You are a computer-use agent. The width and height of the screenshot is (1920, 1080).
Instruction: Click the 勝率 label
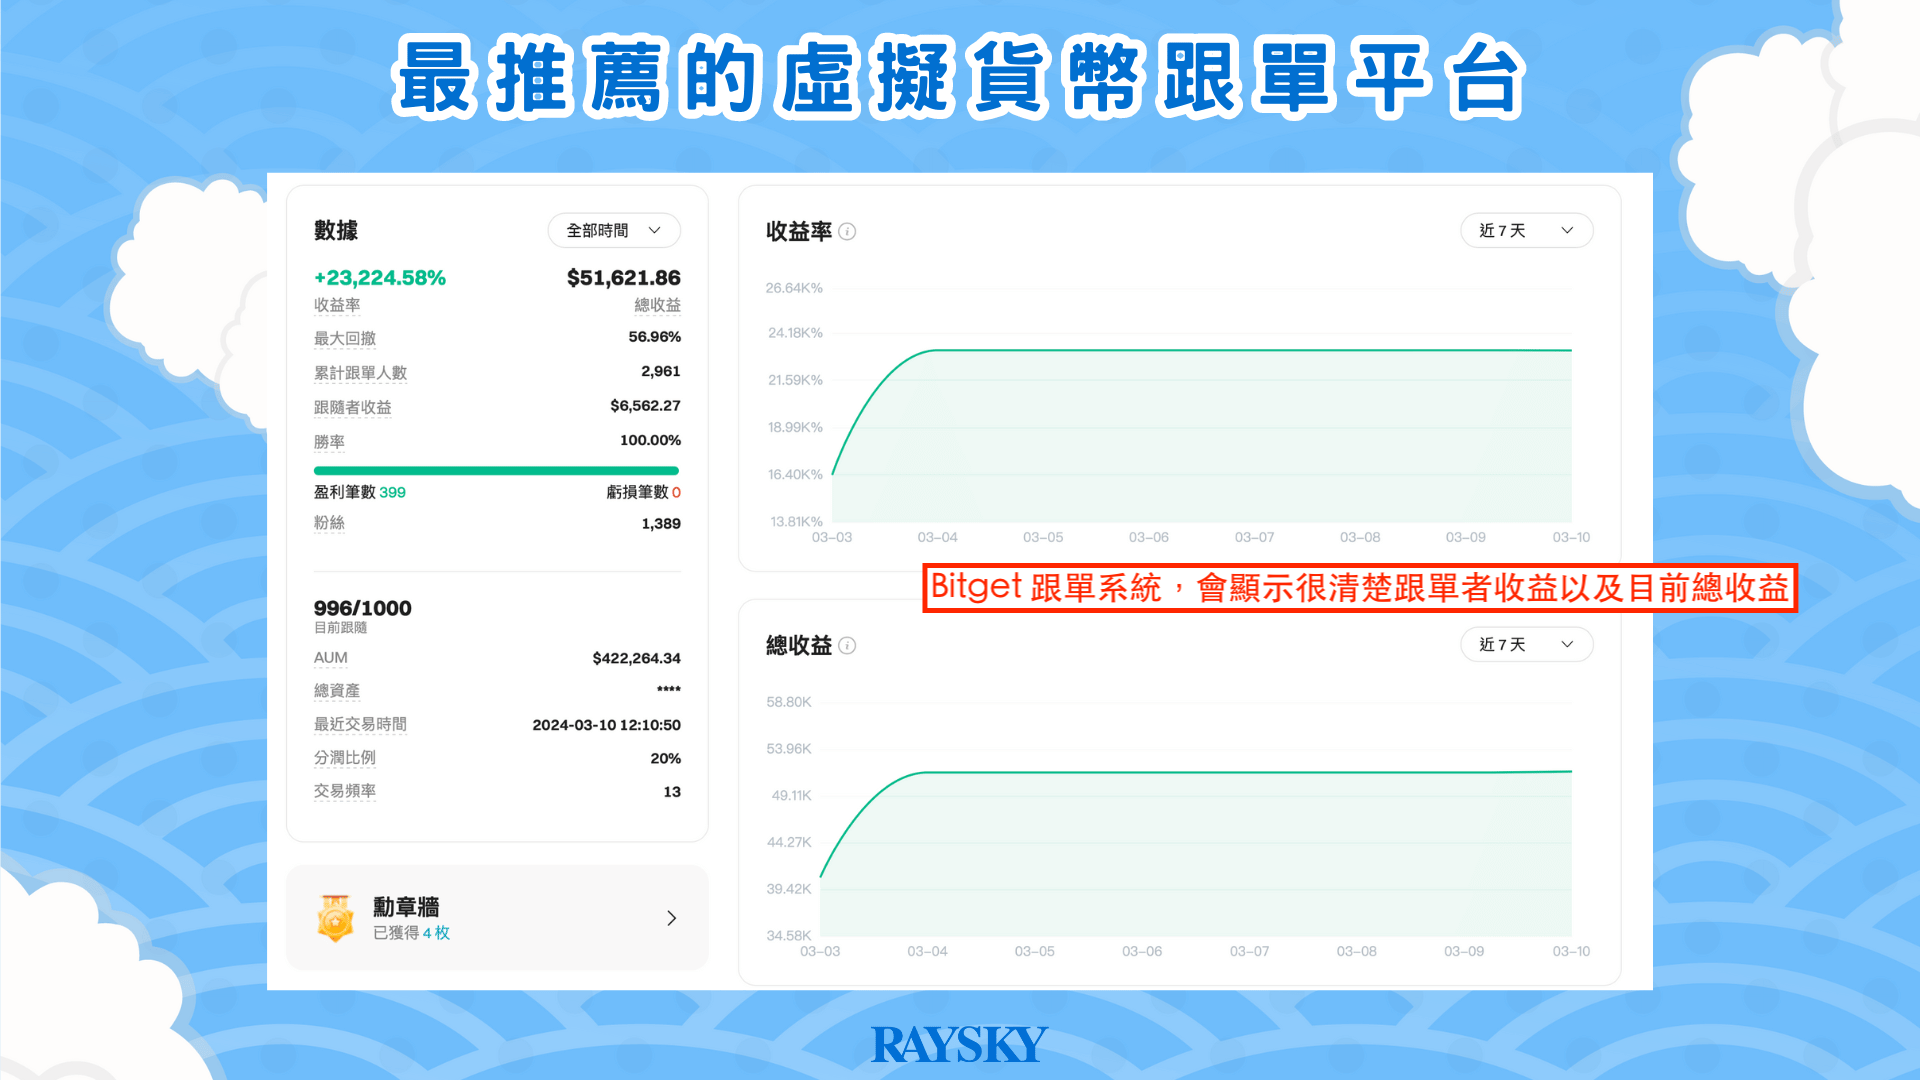tap(329, 441)
